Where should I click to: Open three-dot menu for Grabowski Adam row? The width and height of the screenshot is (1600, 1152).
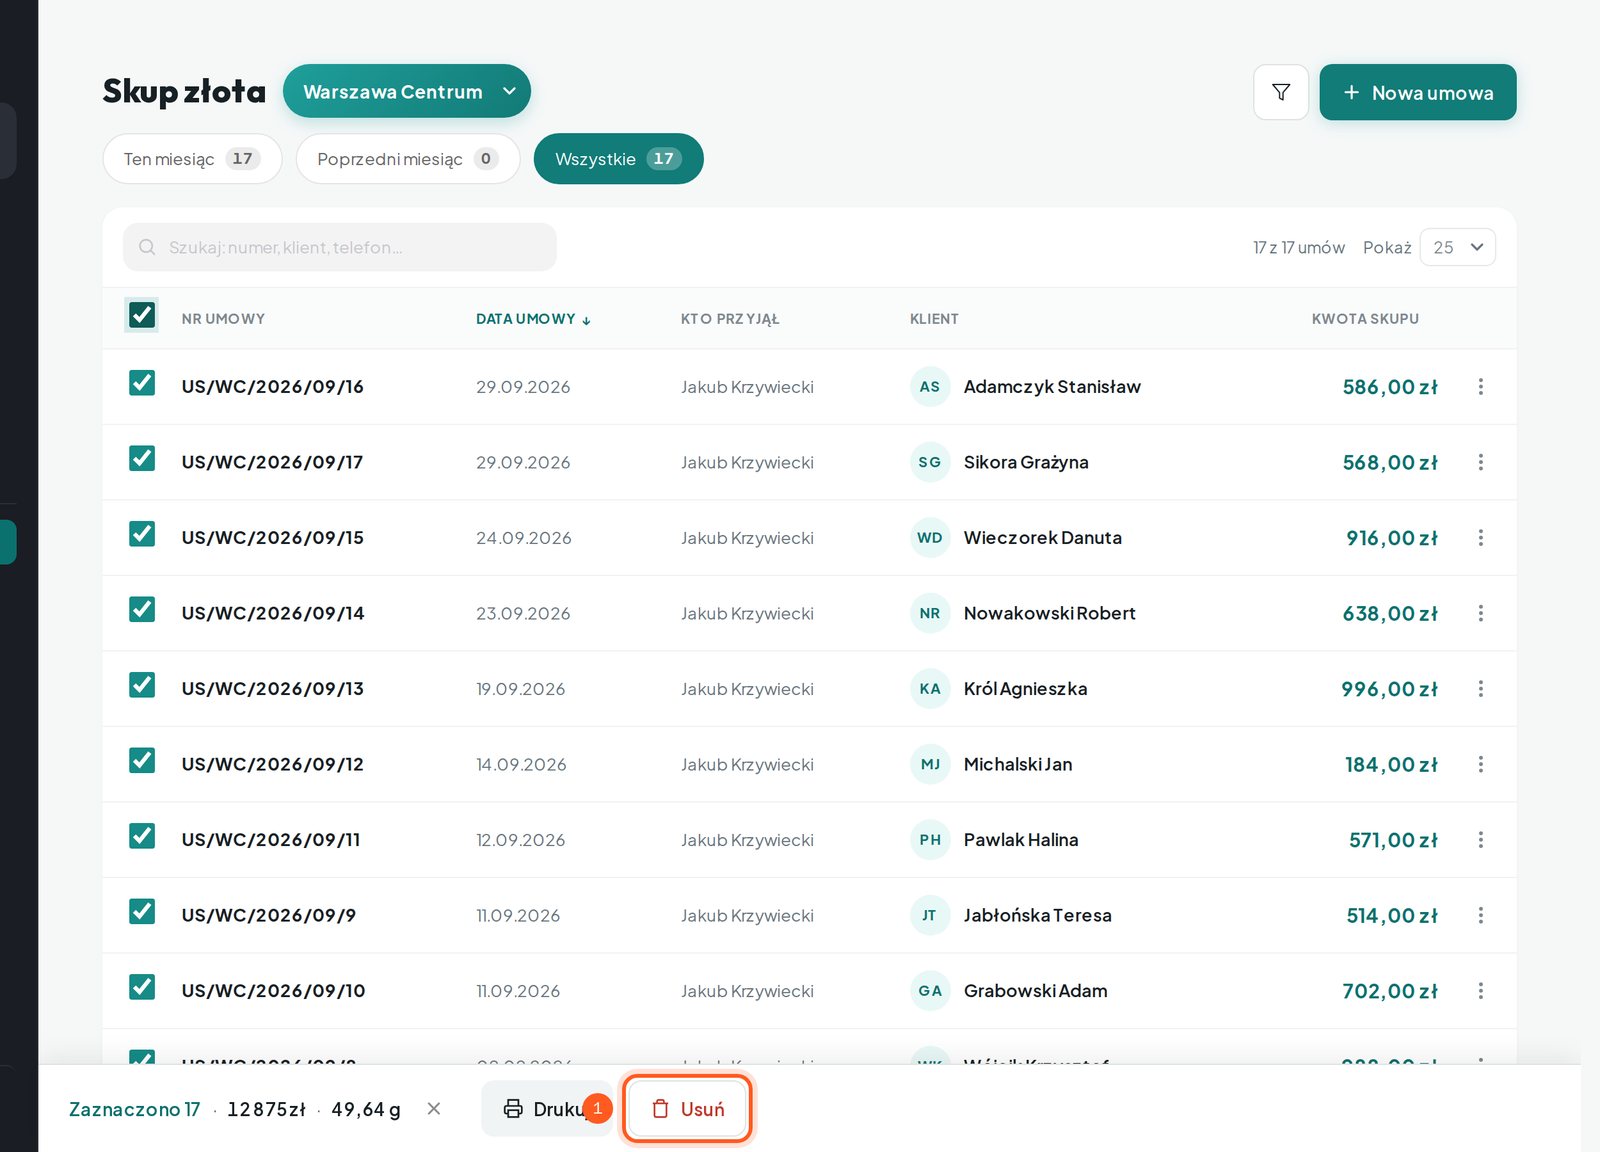[x=1481, y=991]
